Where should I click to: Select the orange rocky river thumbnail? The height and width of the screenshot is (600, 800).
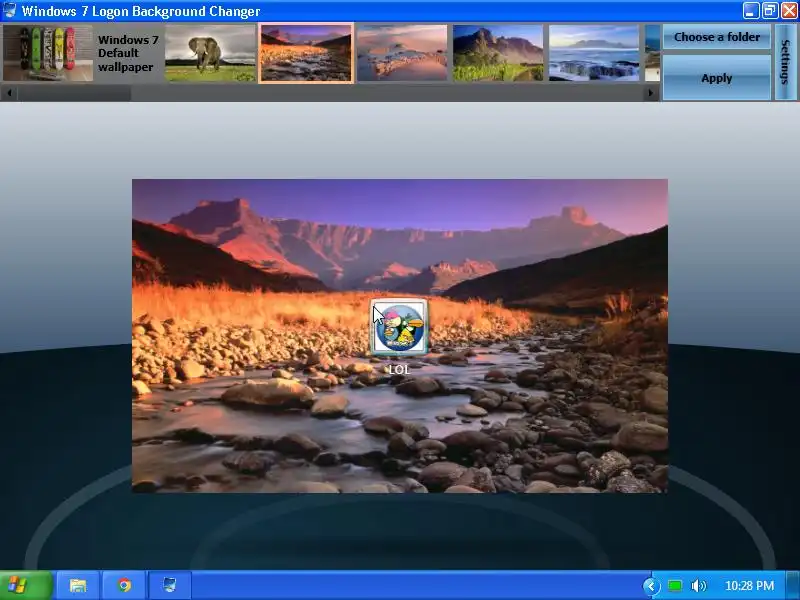(306, 53)
